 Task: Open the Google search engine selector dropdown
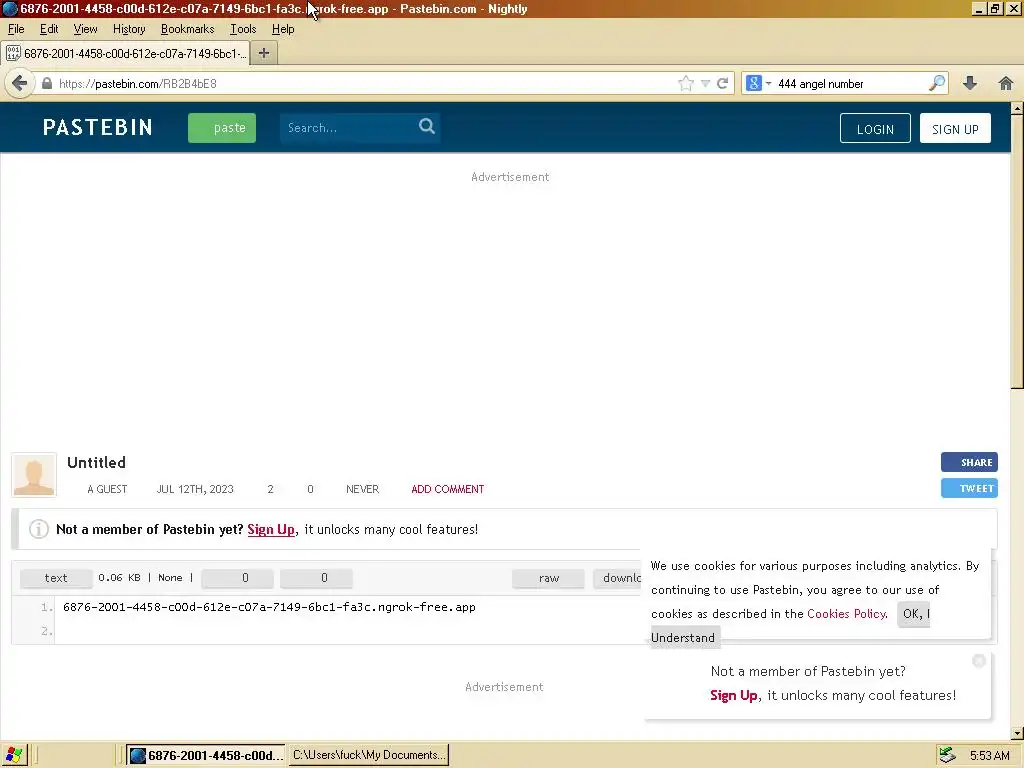pos(759,84)
